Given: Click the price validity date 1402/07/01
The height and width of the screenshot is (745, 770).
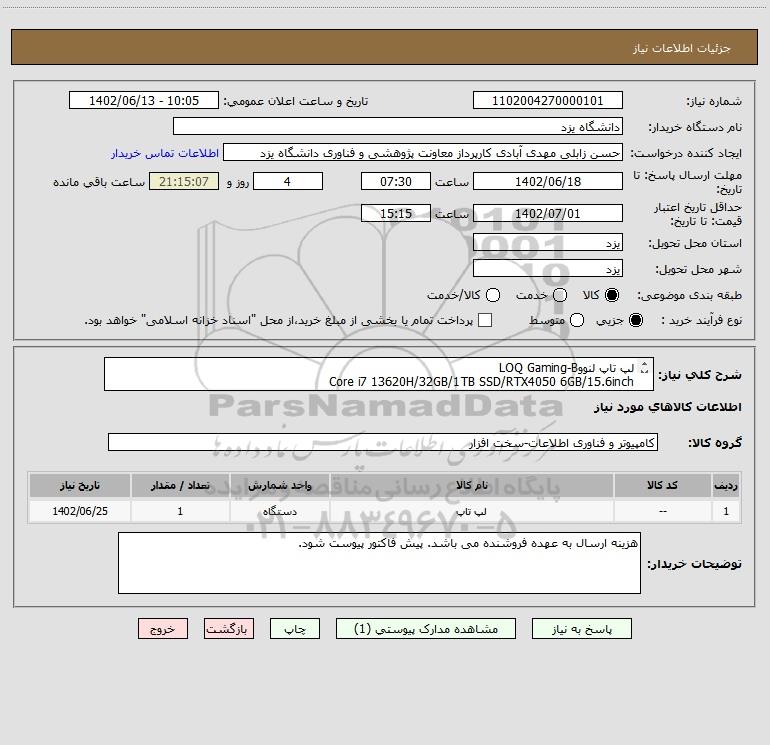Looking at the screenshot, I should 548,213.
